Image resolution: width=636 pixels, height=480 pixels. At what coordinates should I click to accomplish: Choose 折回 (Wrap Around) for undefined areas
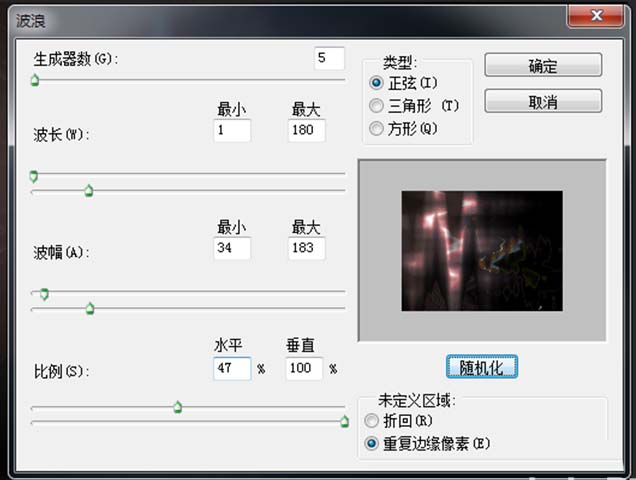(x=371, y=421)
